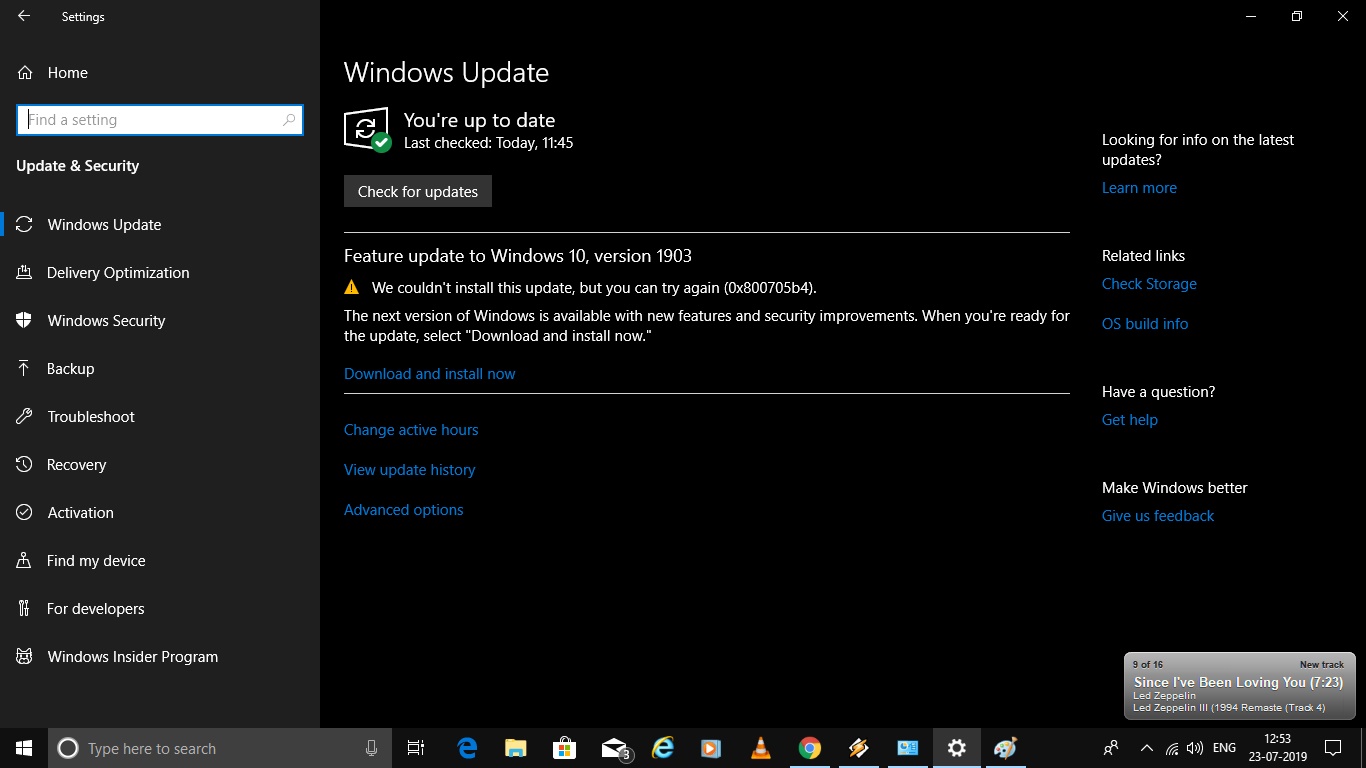The height and width of the screenshot is (768, 1366).
Task: Open Advanced options link
Action: [404, 510]
